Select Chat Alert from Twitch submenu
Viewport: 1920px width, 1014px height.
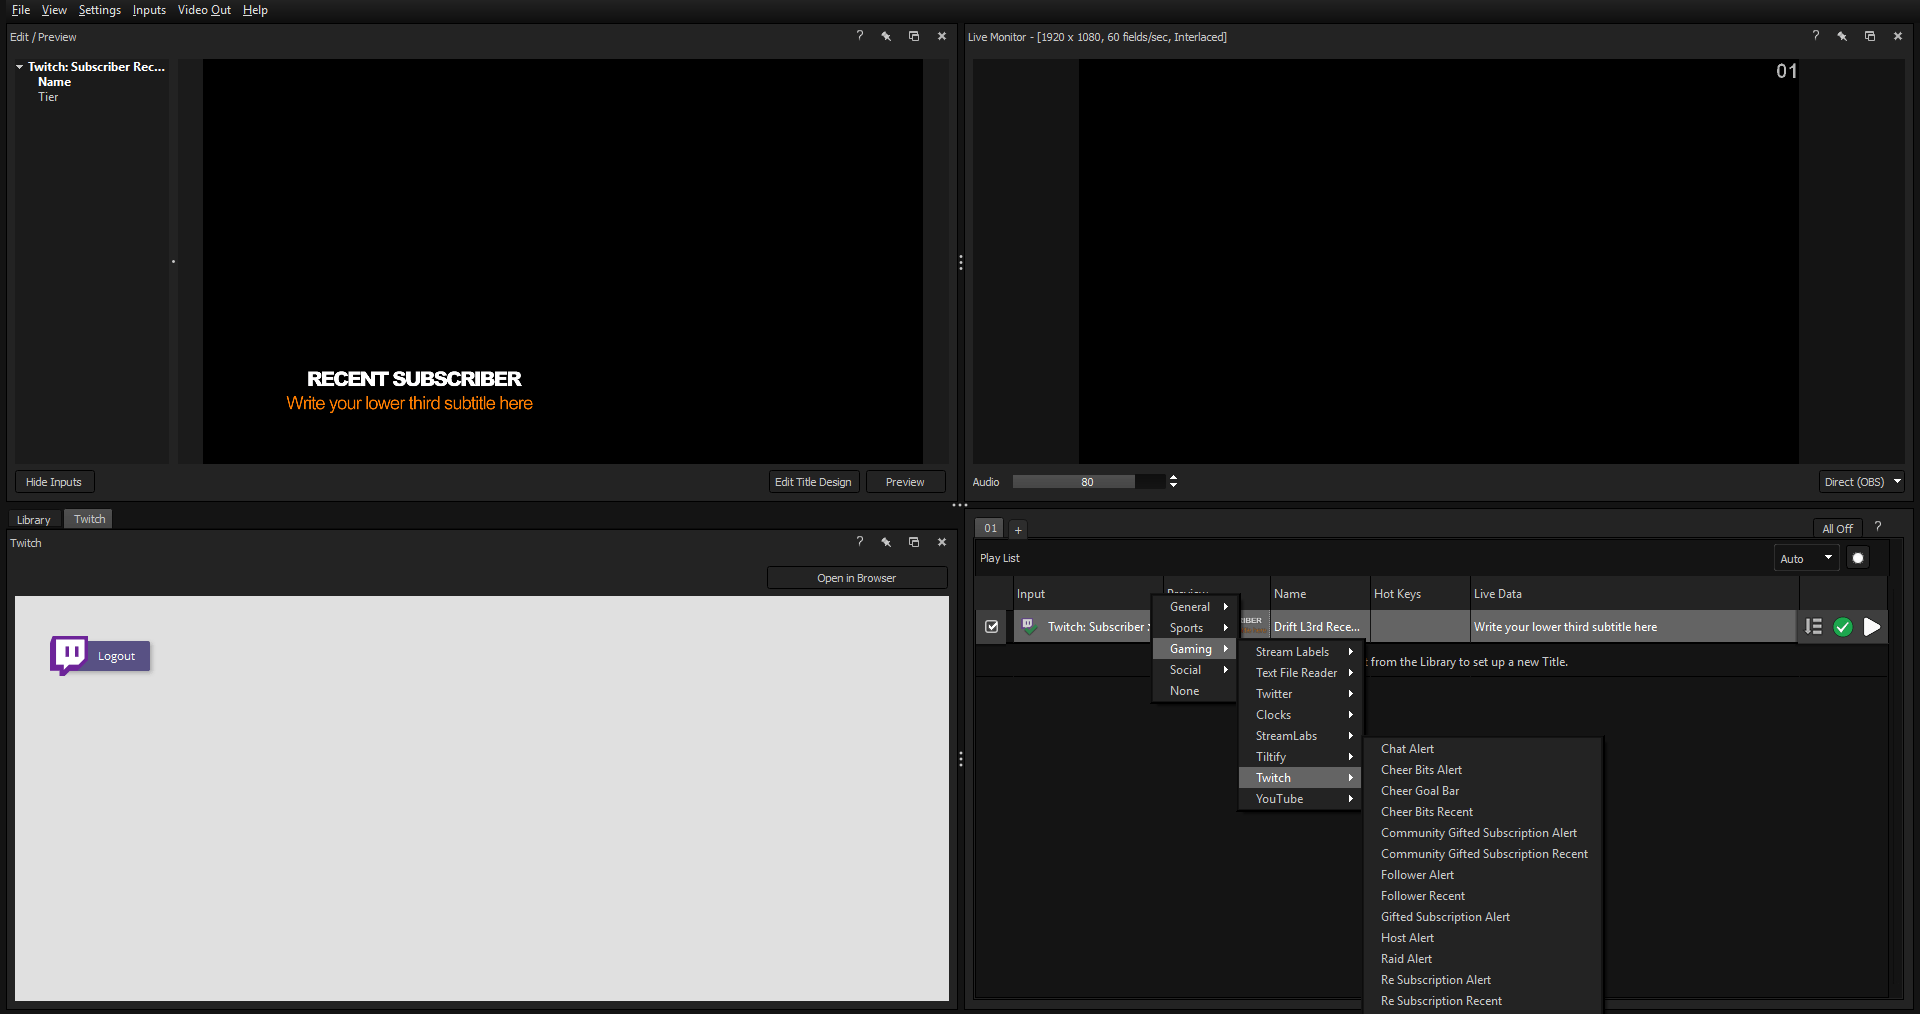coord(1483,749)
